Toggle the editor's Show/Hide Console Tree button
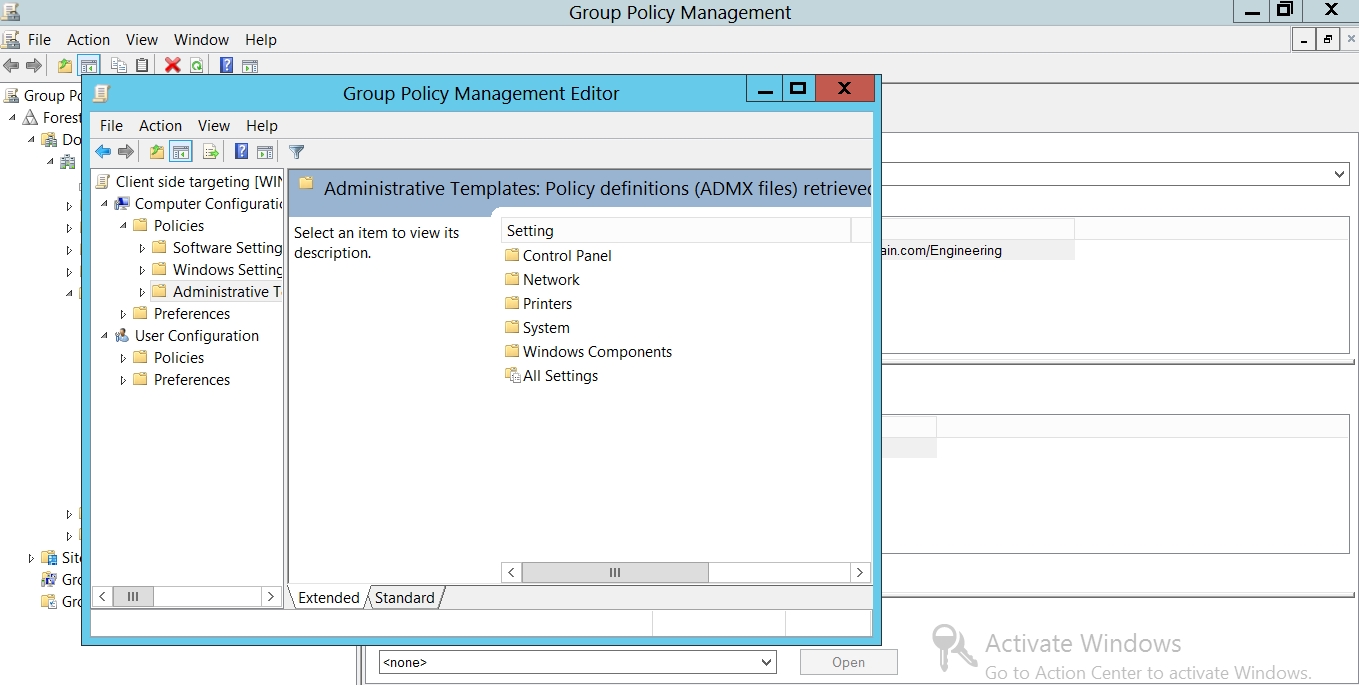Screen dimensions: 1359x685 (x=181, y=152)
